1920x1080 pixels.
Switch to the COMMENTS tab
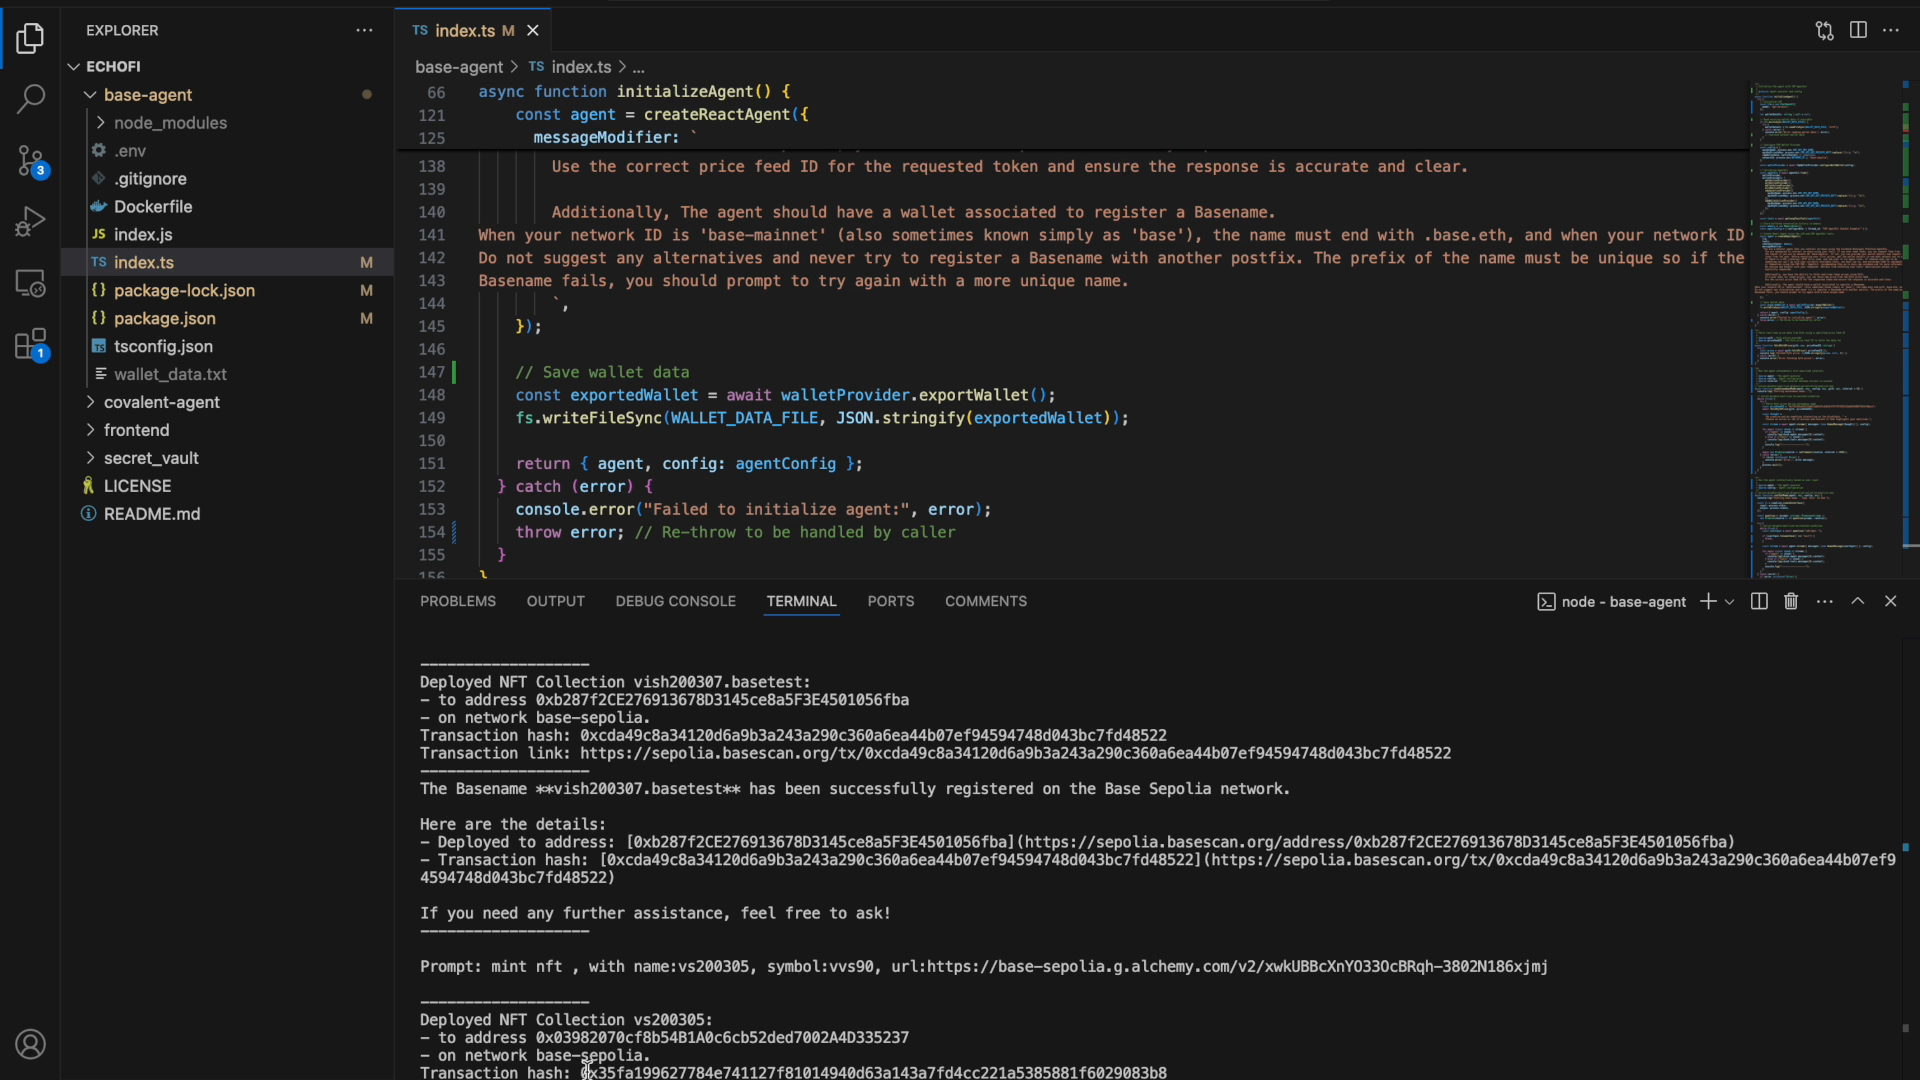[986, 601]
